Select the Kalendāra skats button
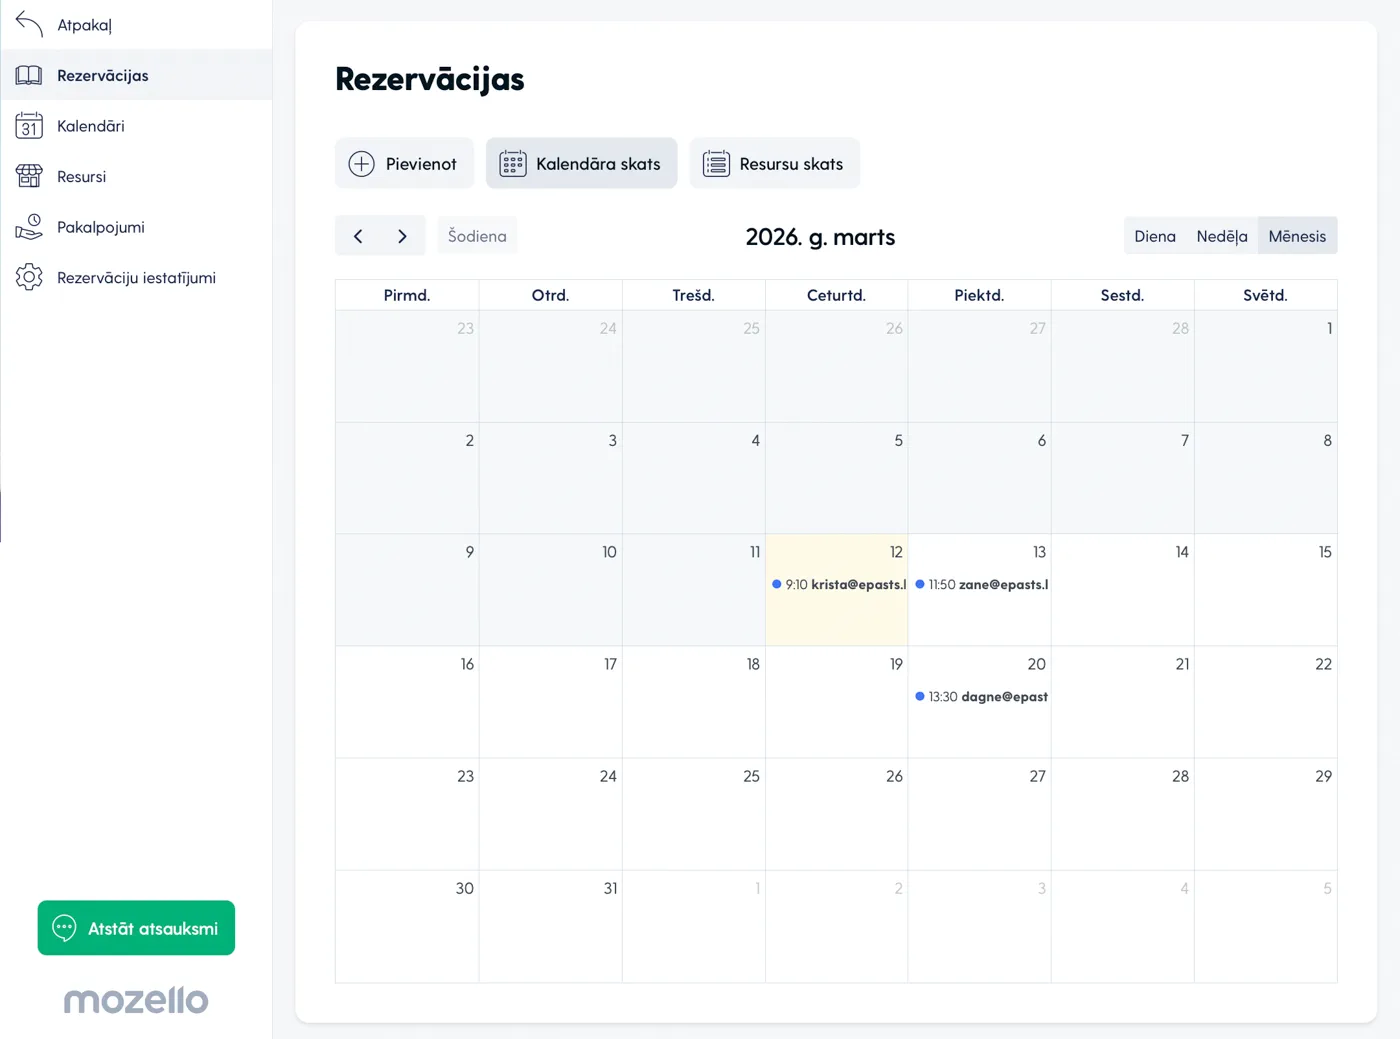The width and height of the screenshot is (1400, 1039). click(x=581, y=164)
